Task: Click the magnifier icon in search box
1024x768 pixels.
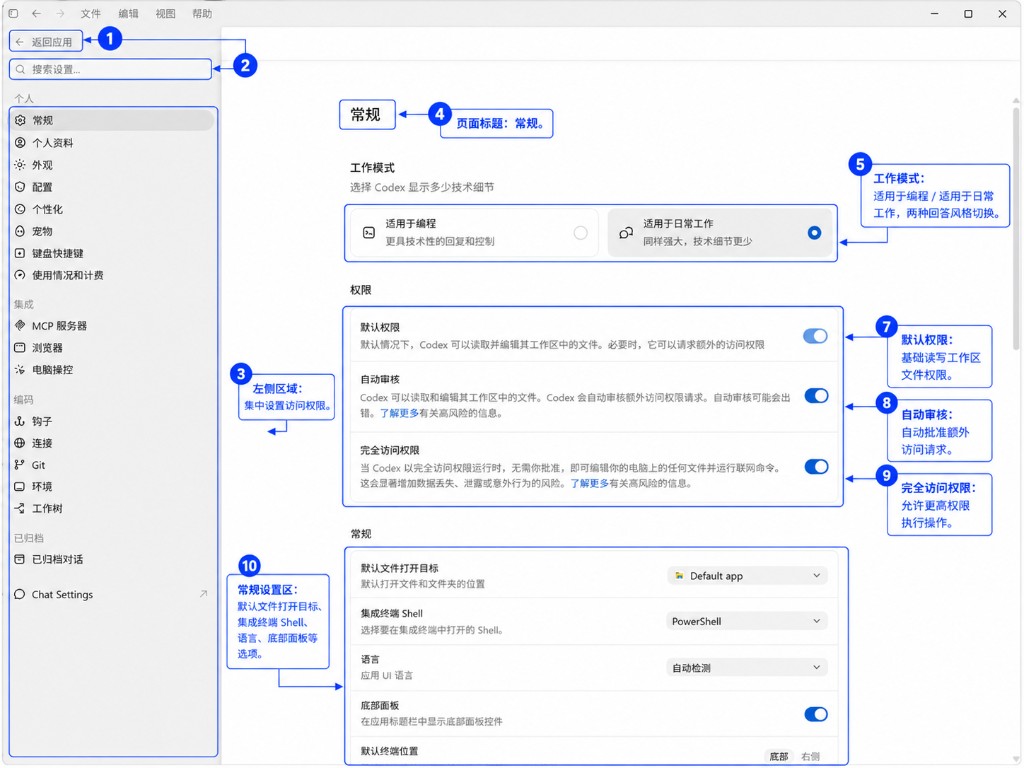Action: pos(20,69)
